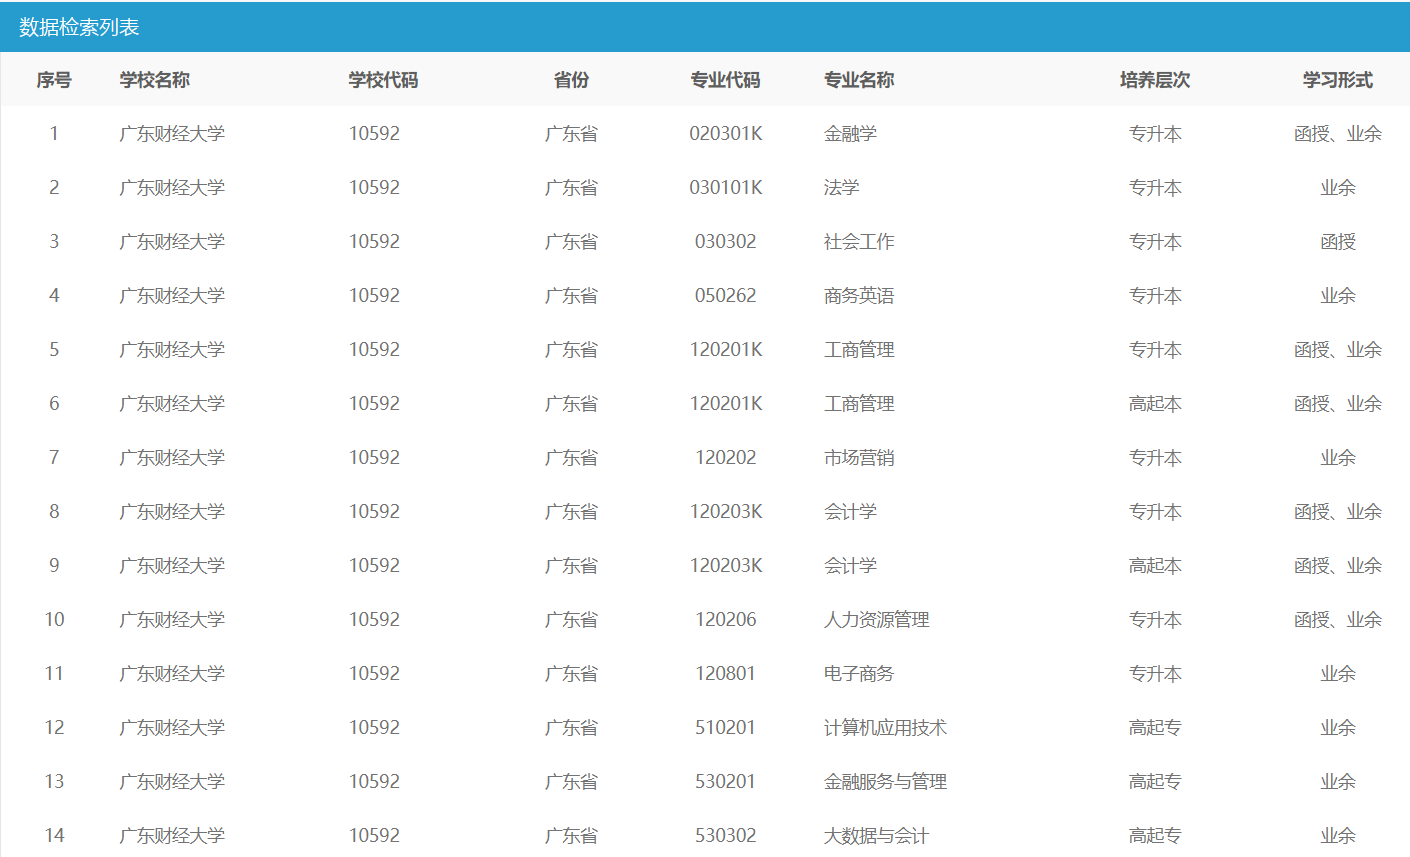Click 广东省 in row 3

click(x=571, y=242)
